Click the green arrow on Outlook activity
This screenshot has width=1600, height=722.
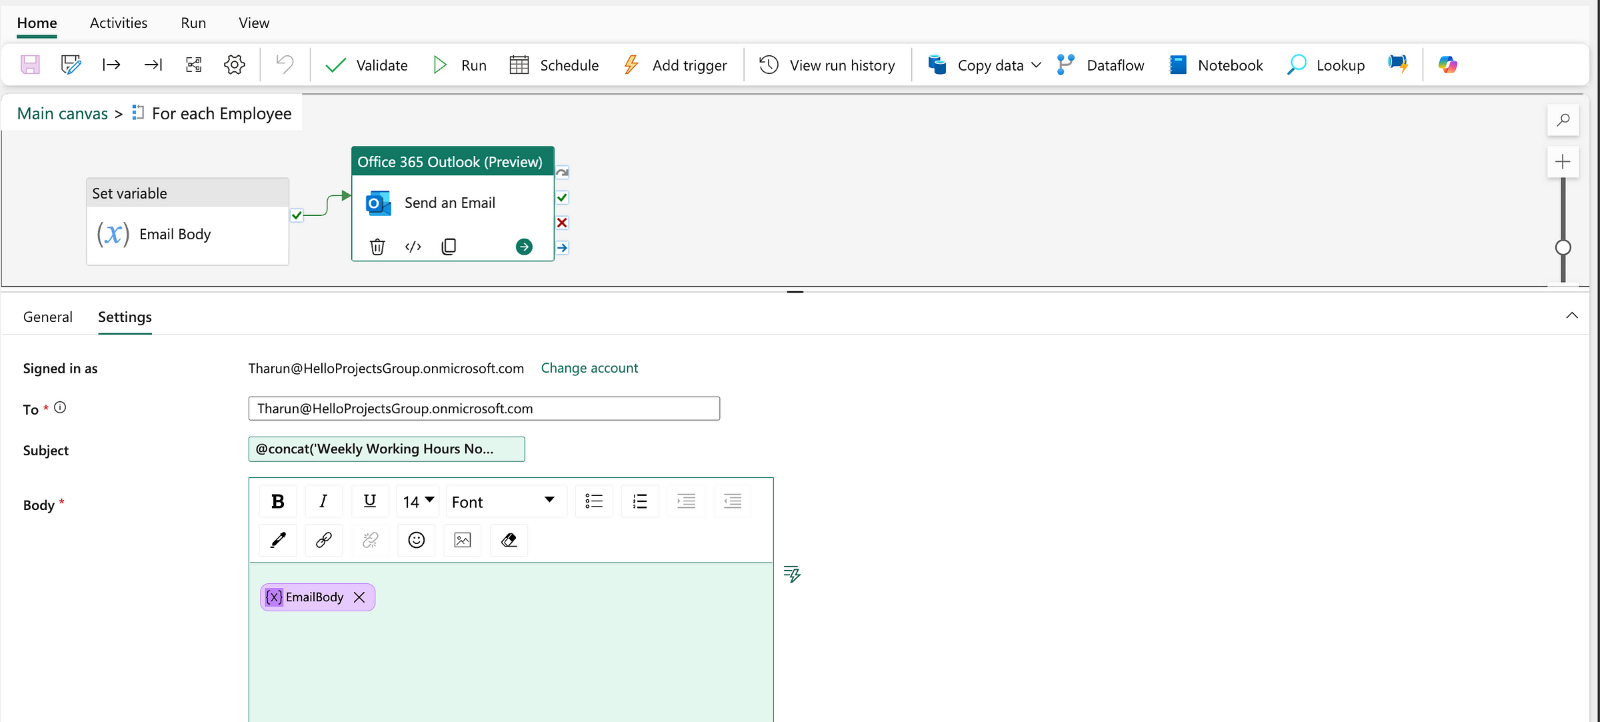pos(524,247)
